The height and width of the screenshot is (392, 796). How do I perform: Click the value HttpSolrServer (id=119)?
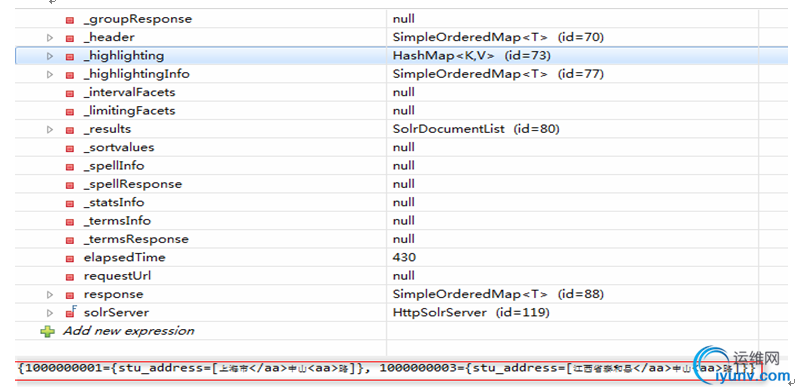(471, 313)
